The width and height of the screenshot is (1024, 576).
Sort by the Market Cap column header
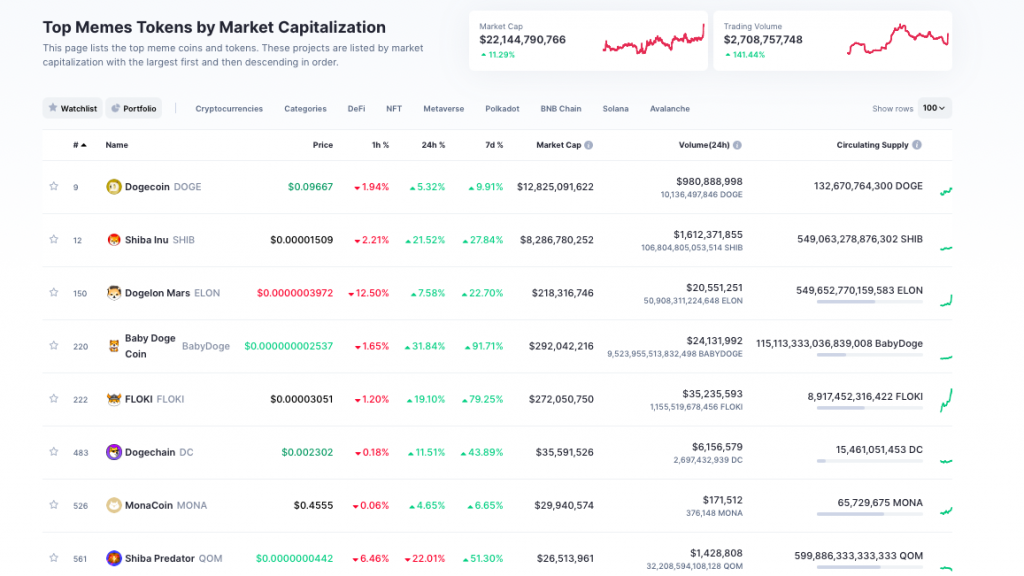[558, 145]
